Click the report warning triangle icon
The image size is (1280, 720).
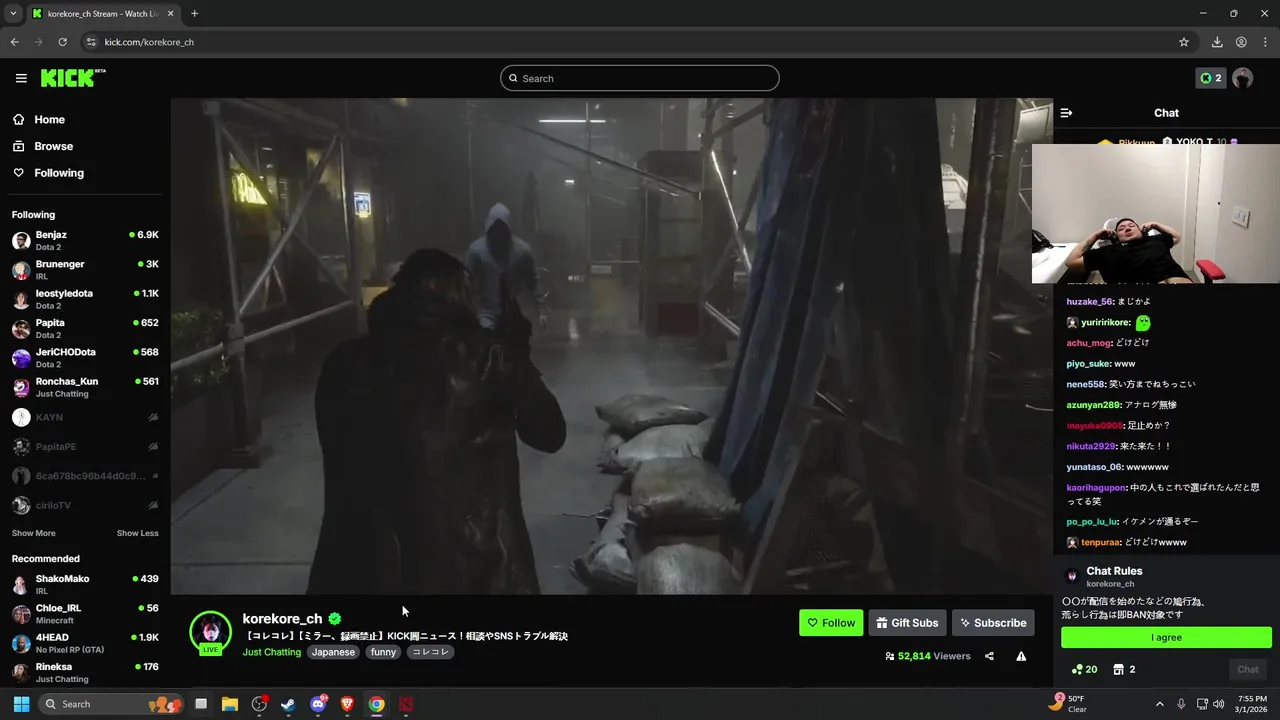[x=1021, y=656]
